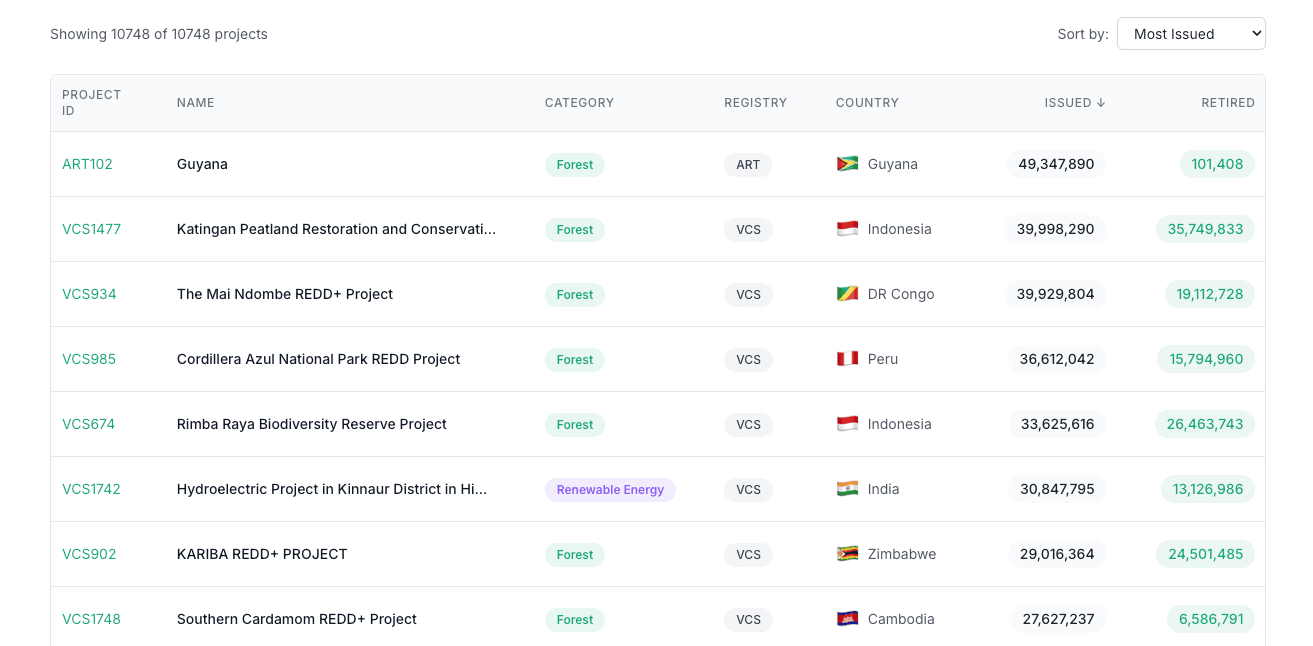Select the Forest category badge on Guyana row
Image resolution: width=1313 pixels, height=646 pixels.
pyautogui.click(x=575, y=164)
